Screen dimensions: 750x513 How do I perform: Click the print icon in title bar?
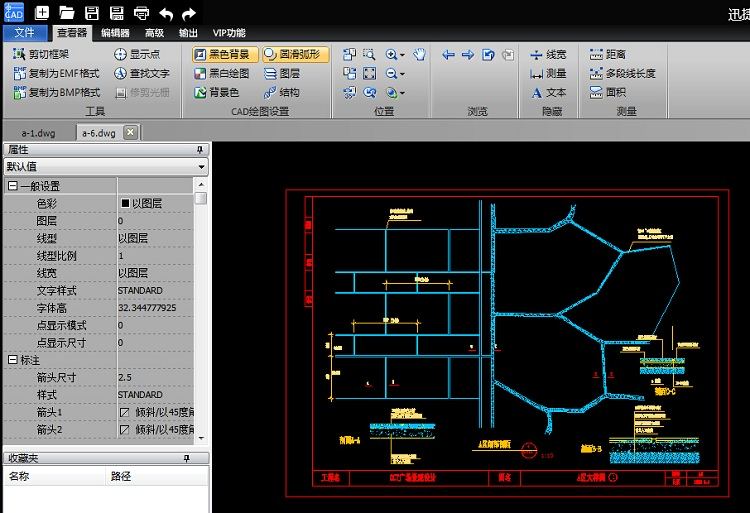(x=141, y=13)
